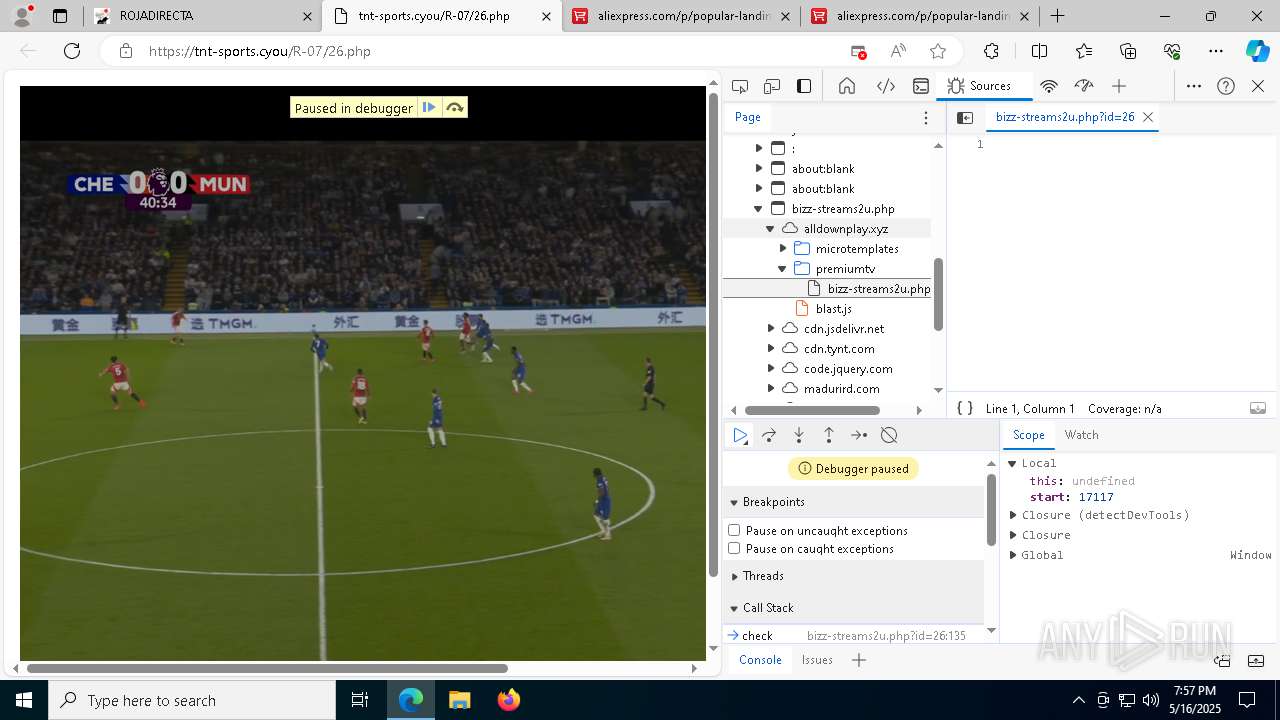The image size is (1280, 720).
Task: Click the taskbar search box
Action: [x=192, y=700]
